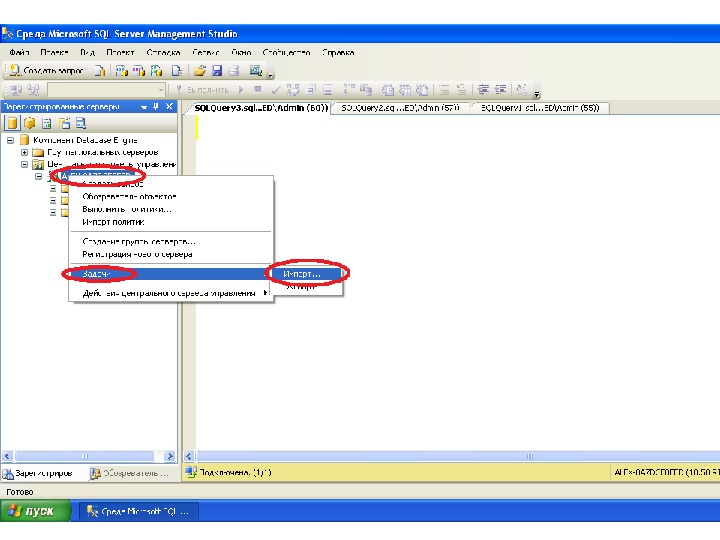Open the Отладка menu
Viewport: 720px width, 540px height.
[163, 52]
